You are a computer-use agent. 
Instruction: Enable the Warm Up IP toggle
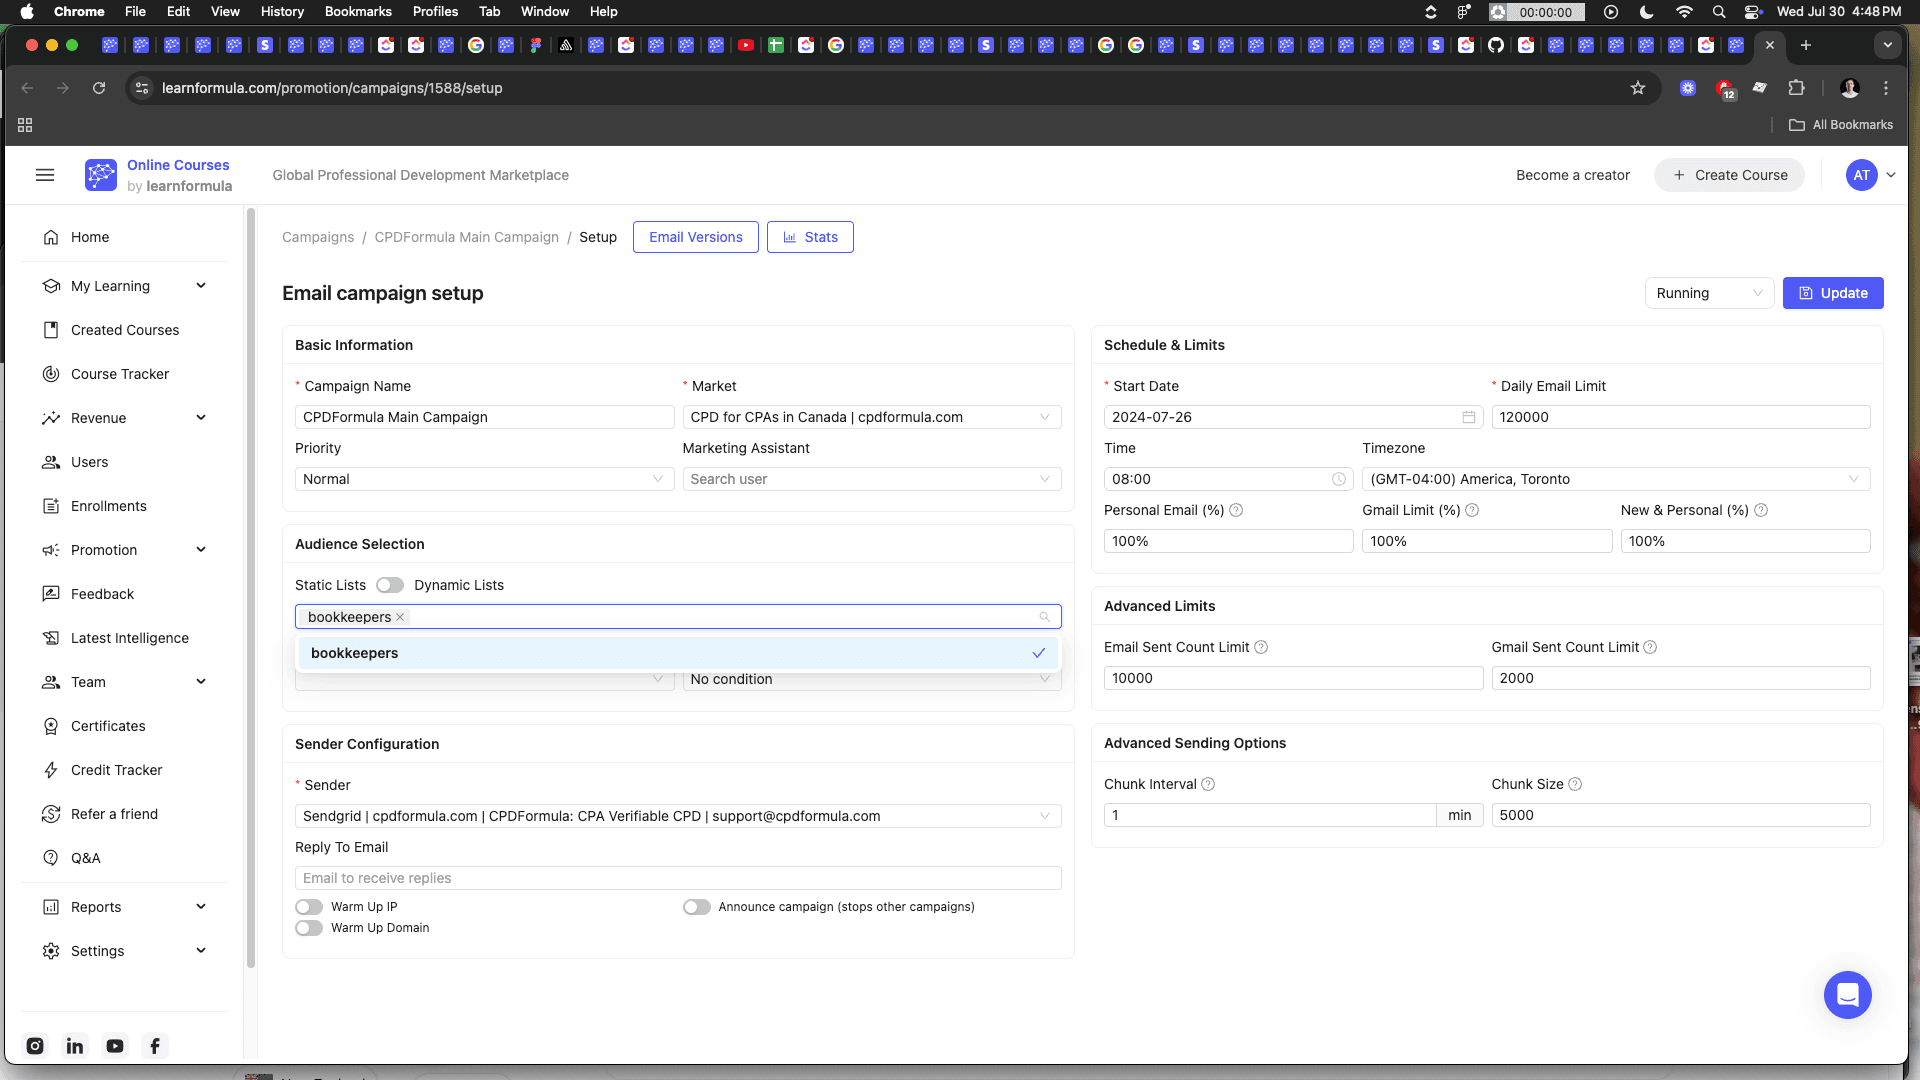click(309, 907)
